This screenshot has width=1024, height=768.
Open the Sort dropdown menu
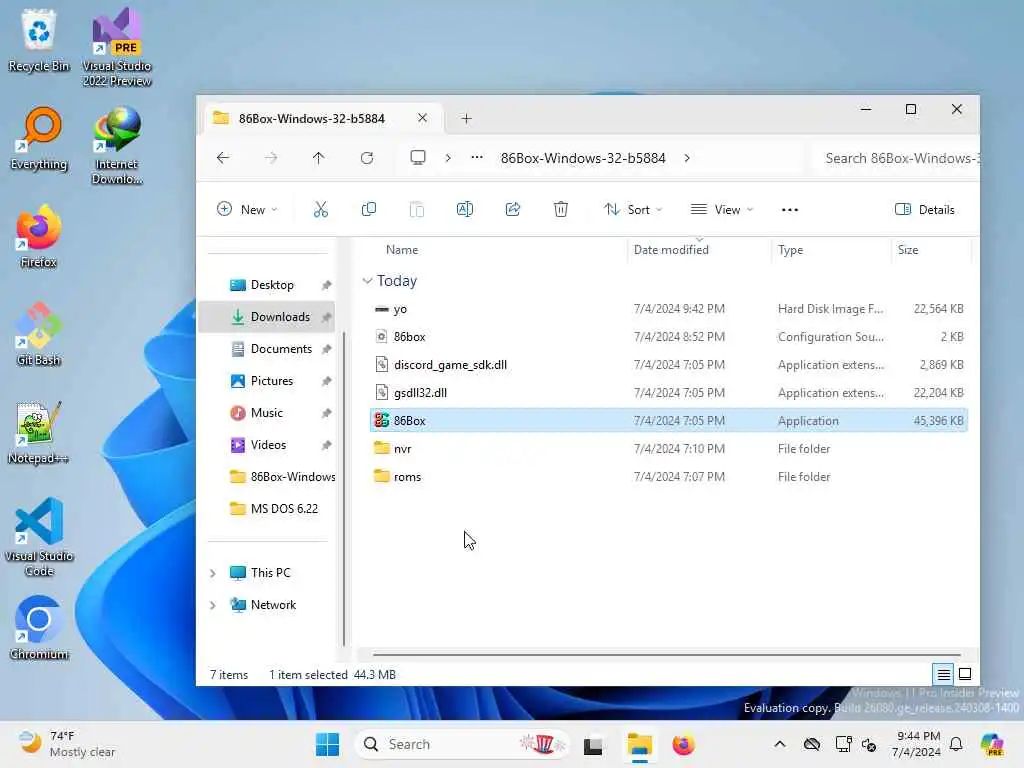(x=633, y=210)
